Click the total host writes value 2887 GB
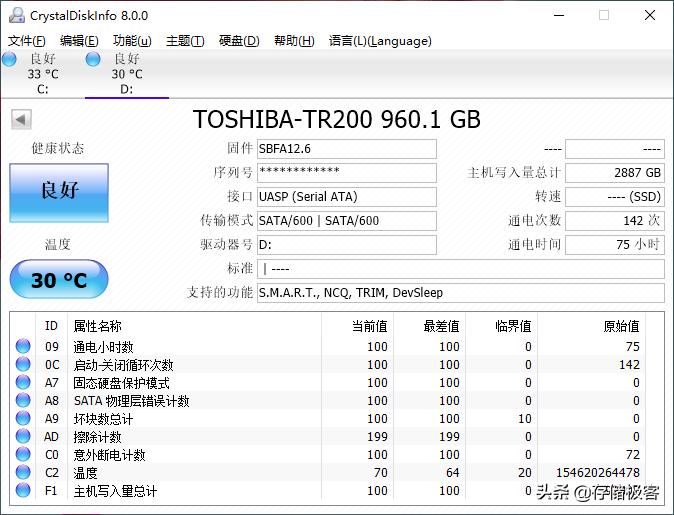674x515 pixels. click(615, 172)
